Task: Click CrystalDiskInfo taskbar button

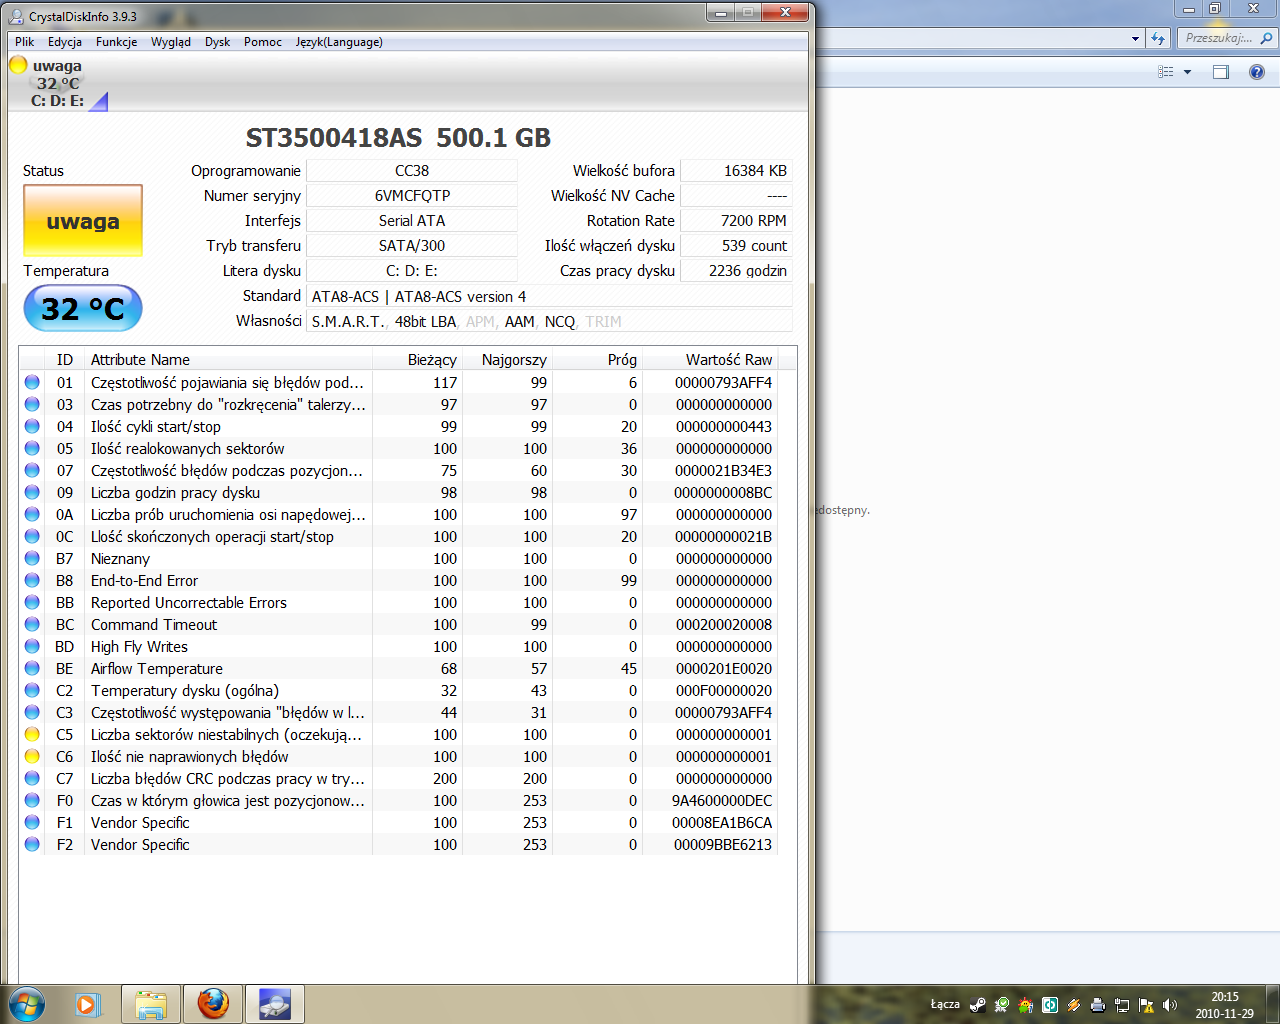Action: click(x=275, y=1004)
